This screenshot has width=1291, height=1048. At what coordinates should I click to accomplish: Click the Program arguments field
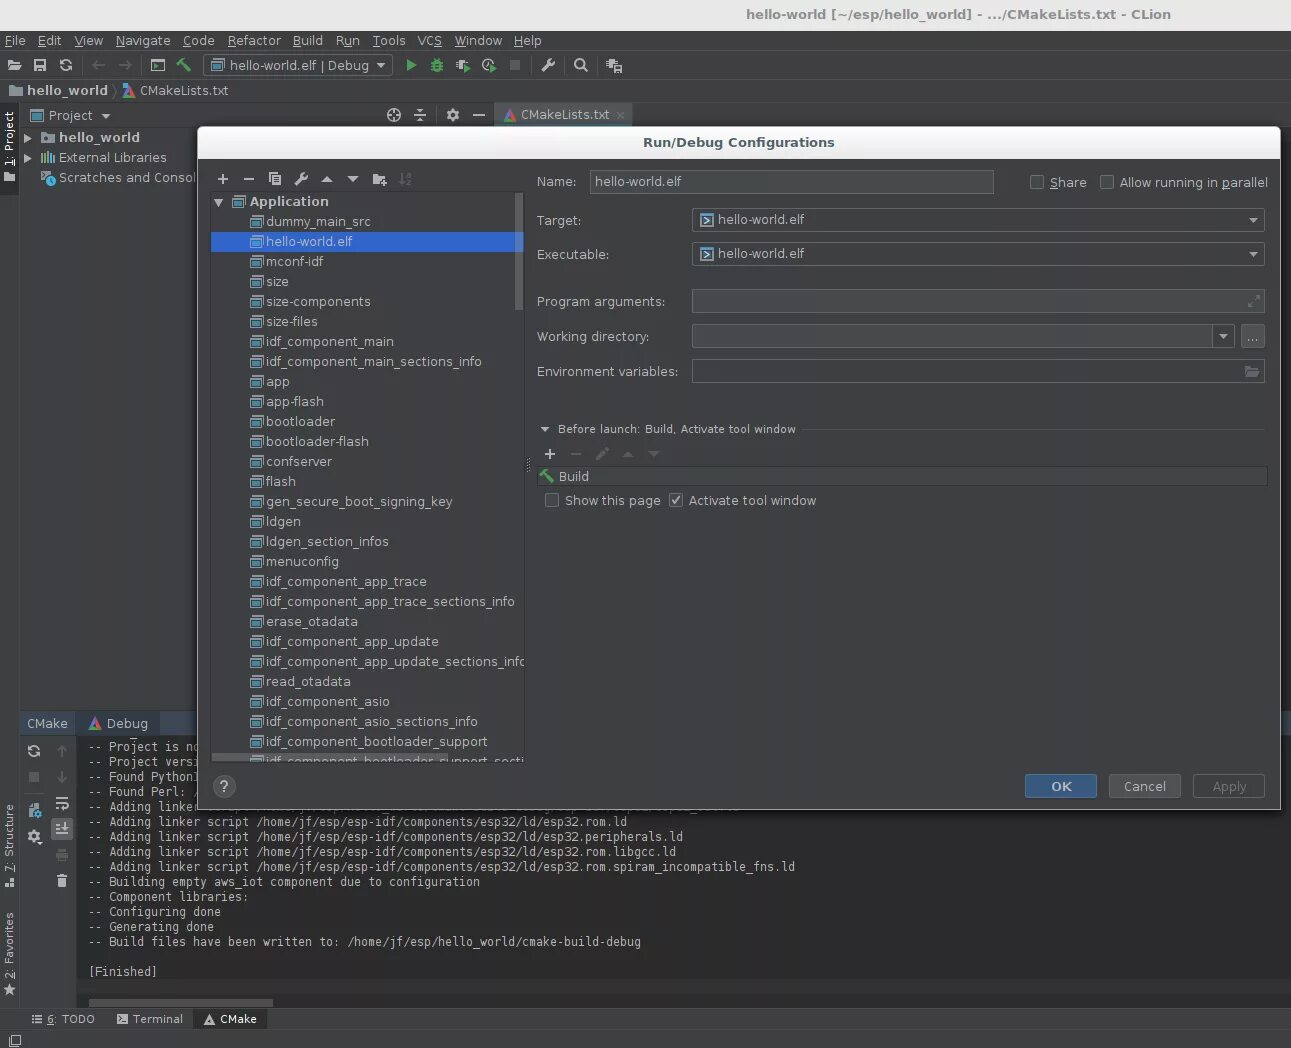click(x=978, y=302)
